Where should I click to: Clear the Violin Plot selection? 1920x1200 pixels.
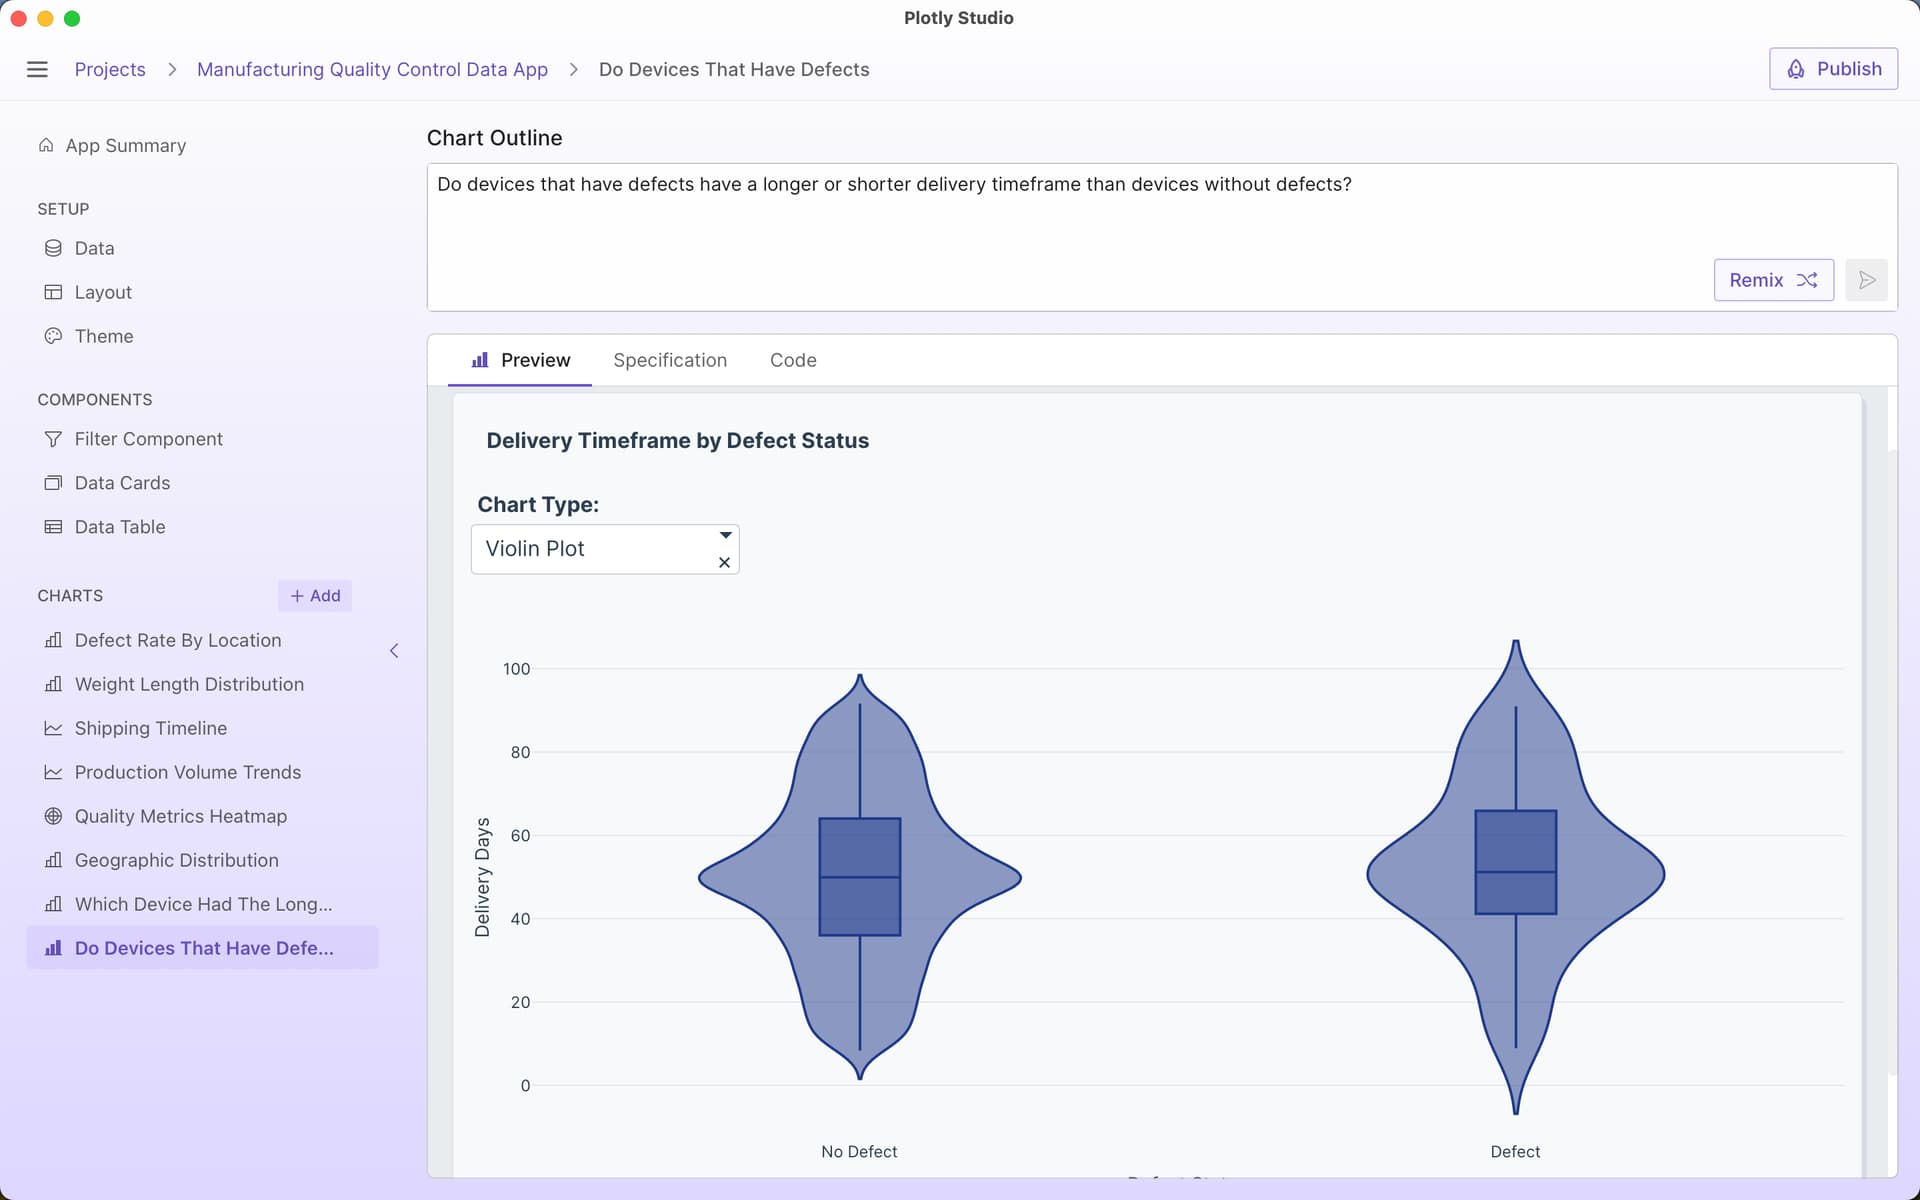click(724, 563)
